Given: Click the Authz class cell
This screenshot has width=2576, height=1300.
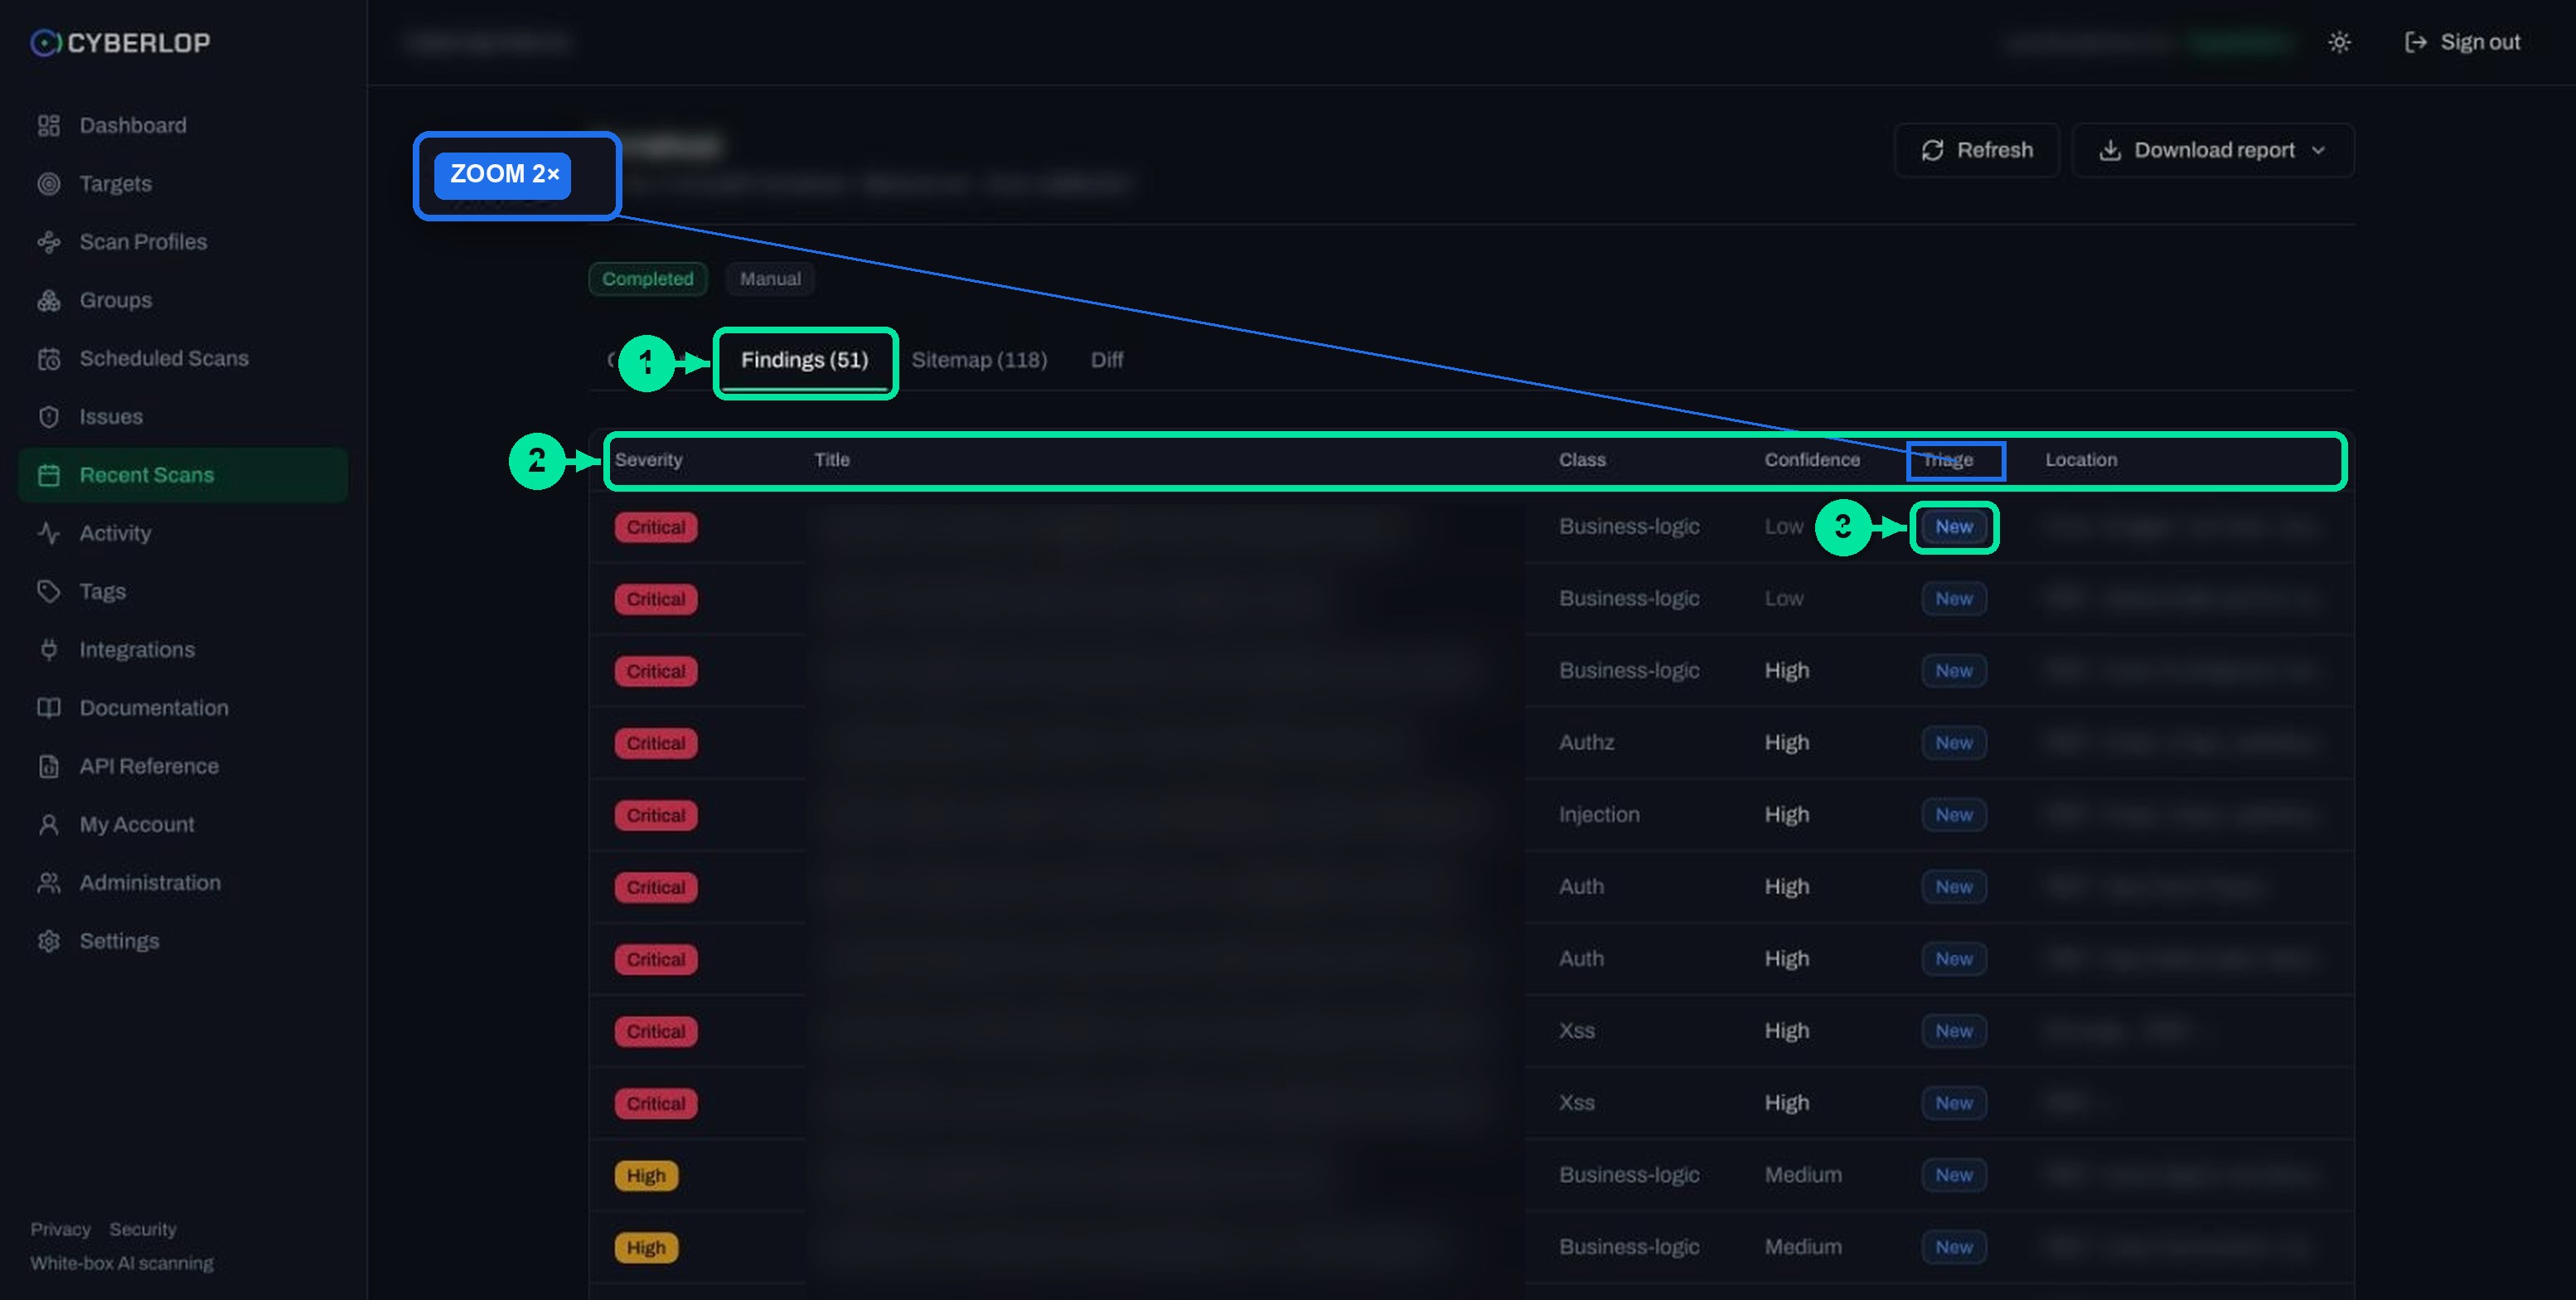Looking at the screenshot, I should point(1586,742).
